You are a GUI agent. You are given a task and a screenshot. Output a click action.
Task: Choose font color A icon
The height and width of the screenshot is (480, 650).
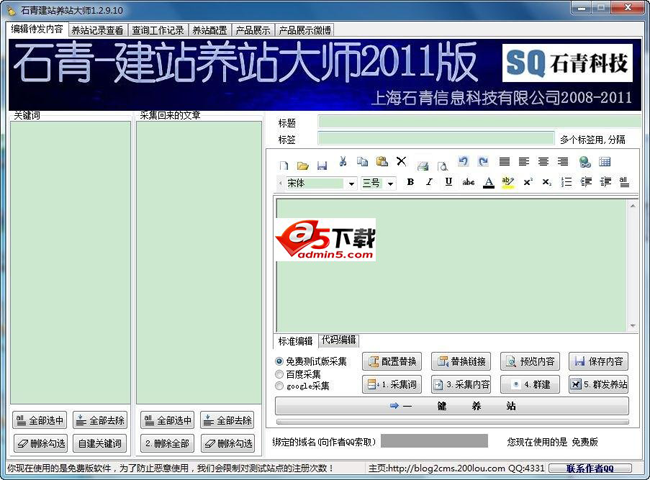[489, 182]
